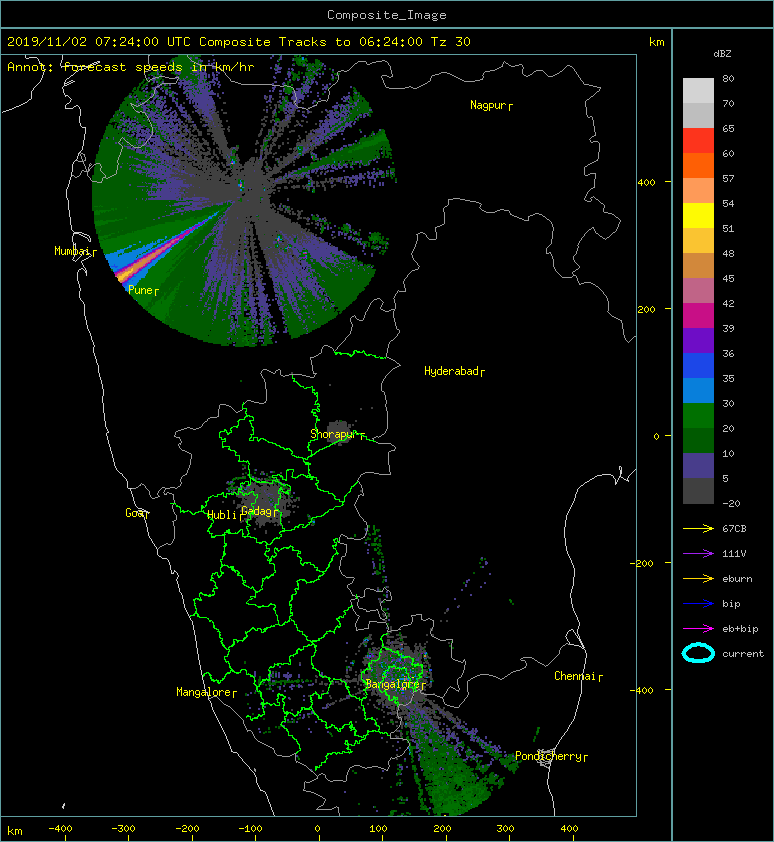
Task: Click the -20 value on the dBZ scale
Action: (731, 504)
